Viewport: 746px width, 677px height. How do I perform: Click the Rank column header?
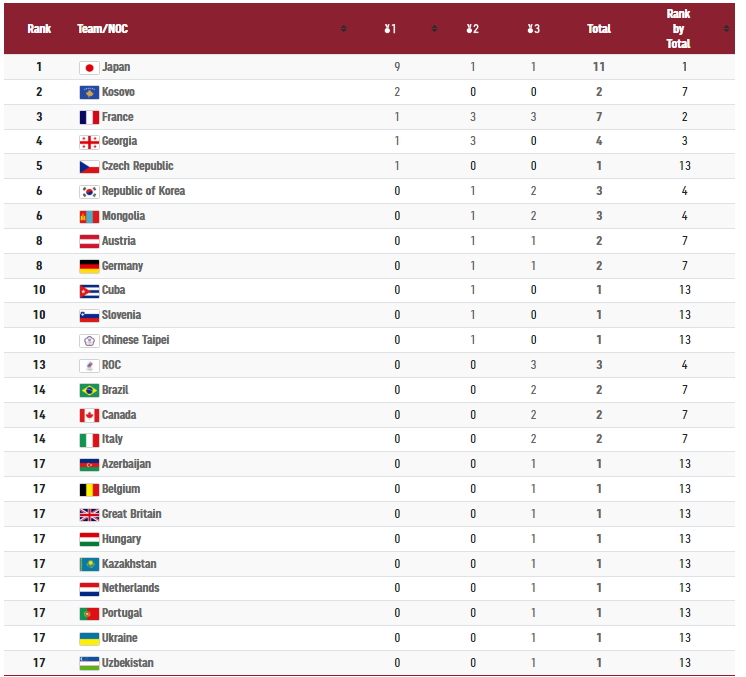tap(39, 29)
